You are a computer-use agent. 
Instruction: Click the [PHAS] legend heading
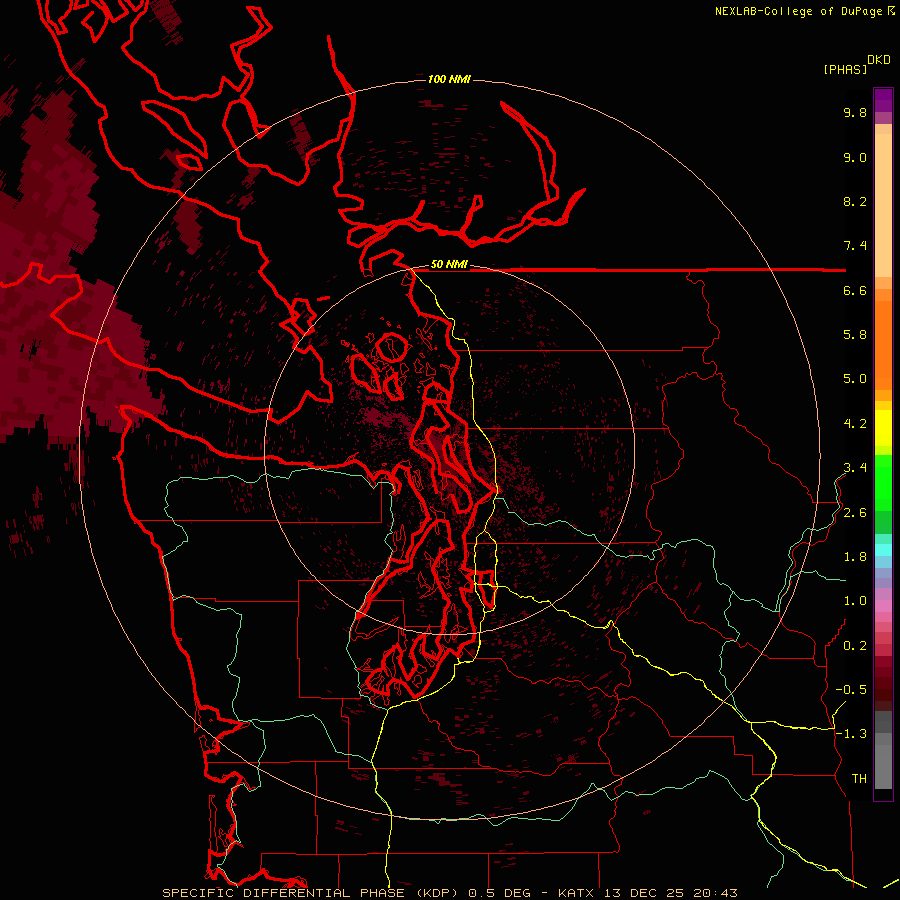(x=845, y=69)
